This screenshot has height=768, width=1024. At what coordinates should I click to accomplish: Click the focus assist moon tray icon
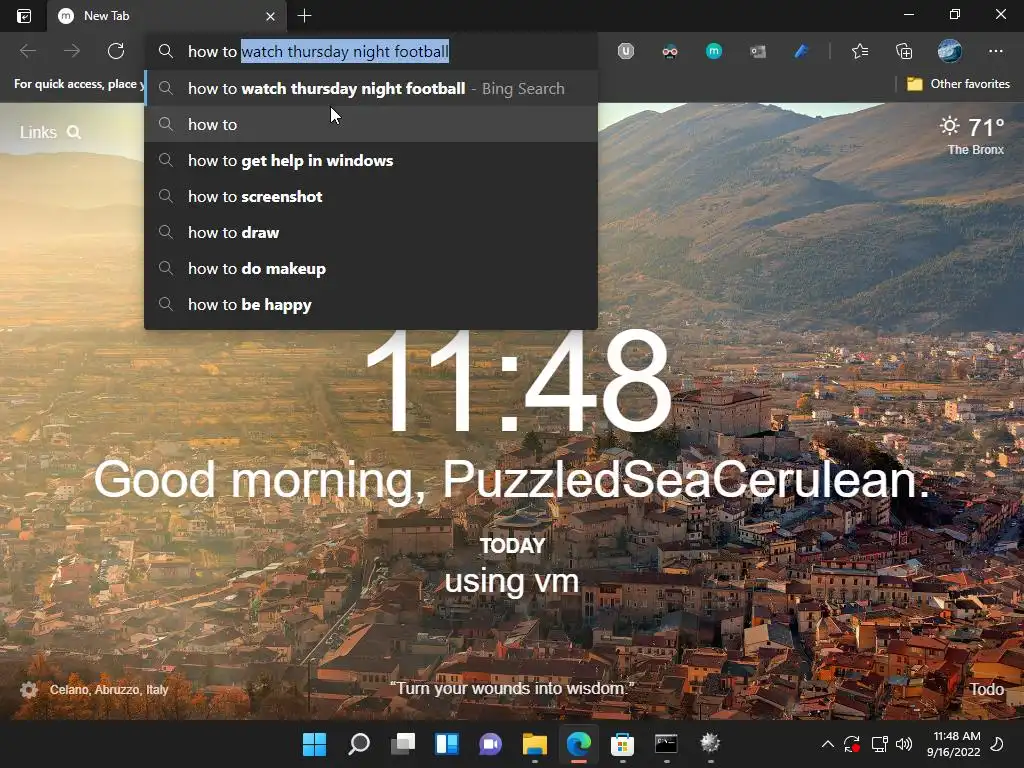[x=997, y=744]
